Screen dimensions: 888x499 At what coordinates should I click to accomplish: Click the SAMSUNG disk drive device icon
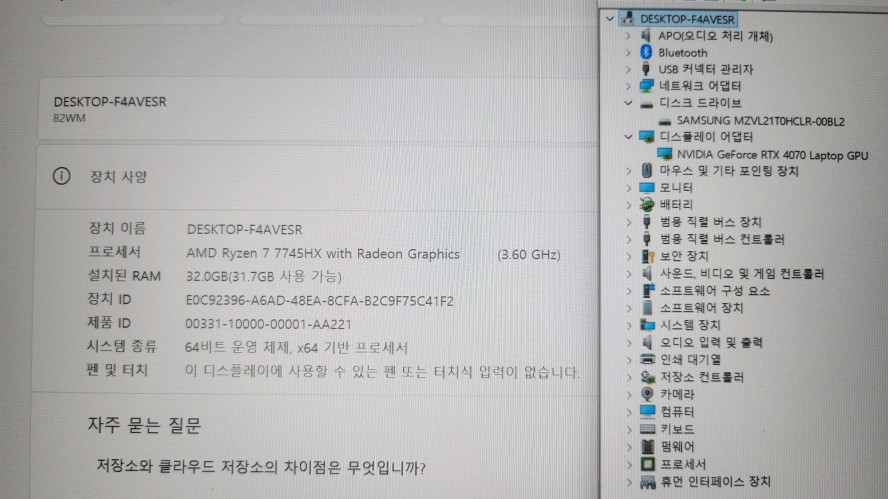click(665, 121)
